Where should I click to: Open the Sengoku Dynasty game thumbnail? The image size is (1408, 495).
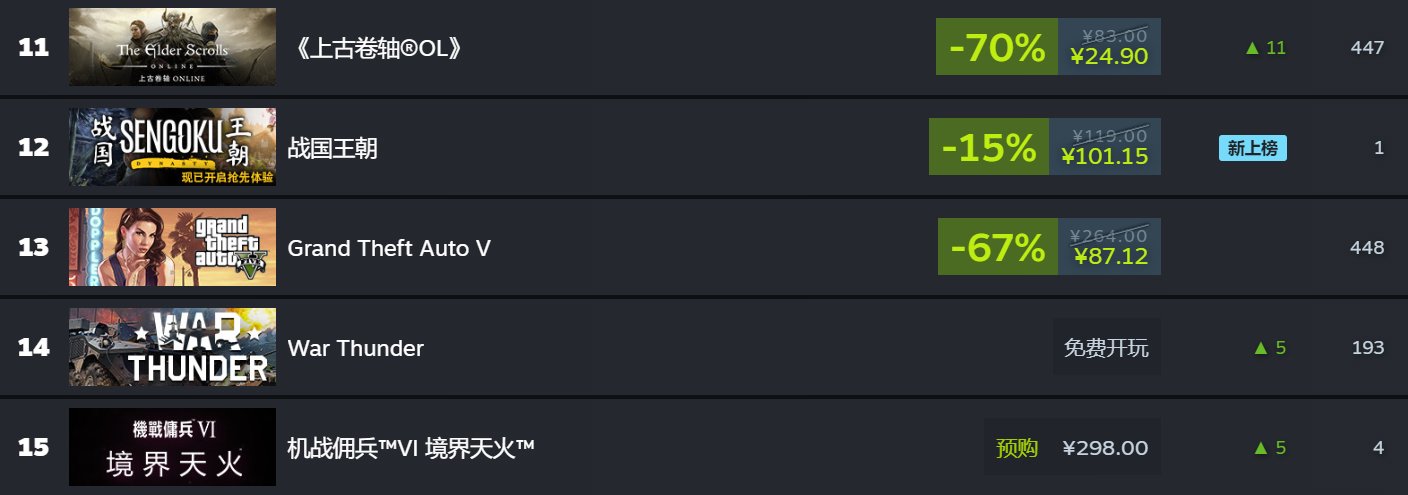click(172, 147)
